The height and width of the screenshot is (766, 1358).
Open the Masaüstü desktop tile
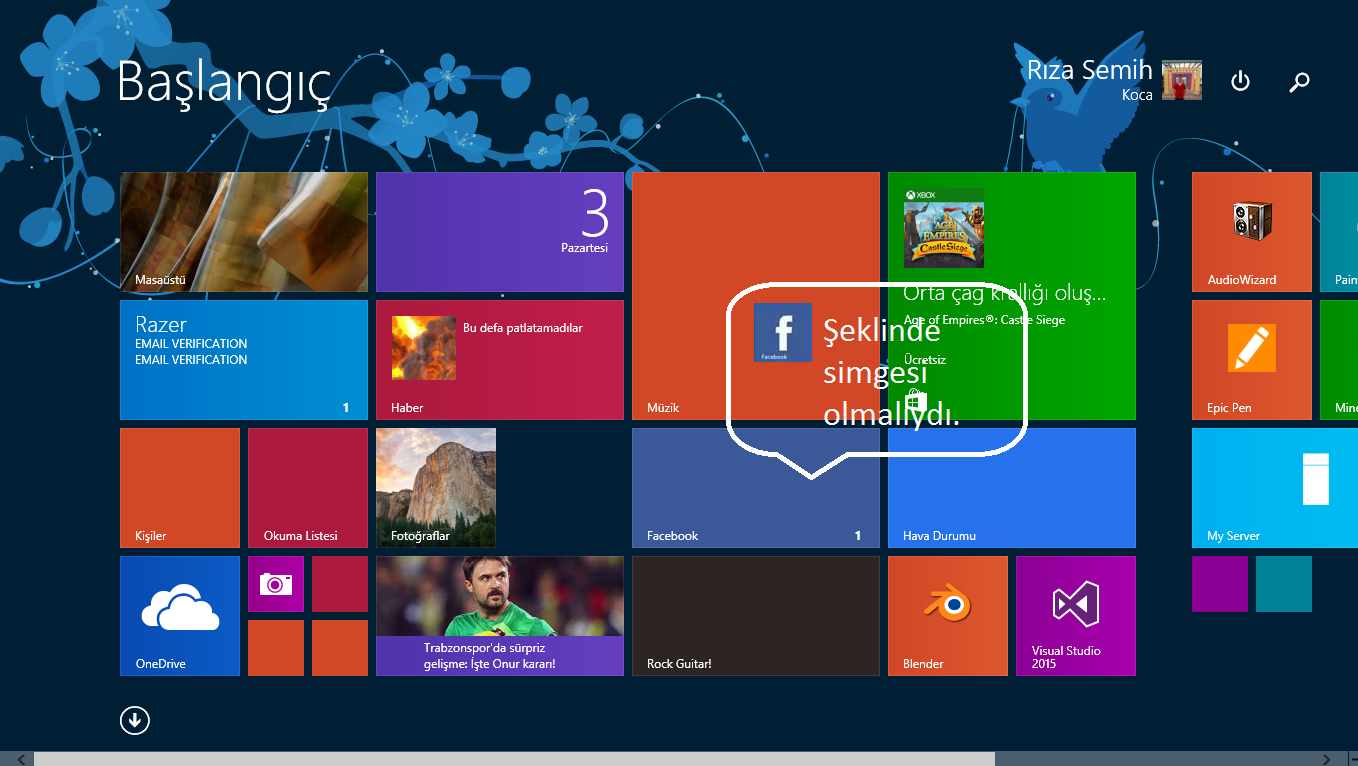243,232
